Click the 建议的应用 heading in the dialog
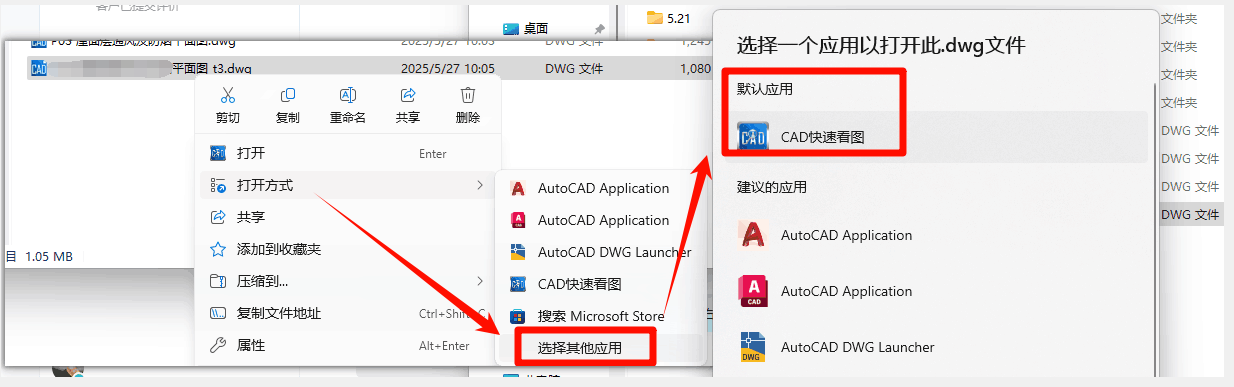Image resolution: width=1234 pixels, height=387 pixels. pos(772,187)
